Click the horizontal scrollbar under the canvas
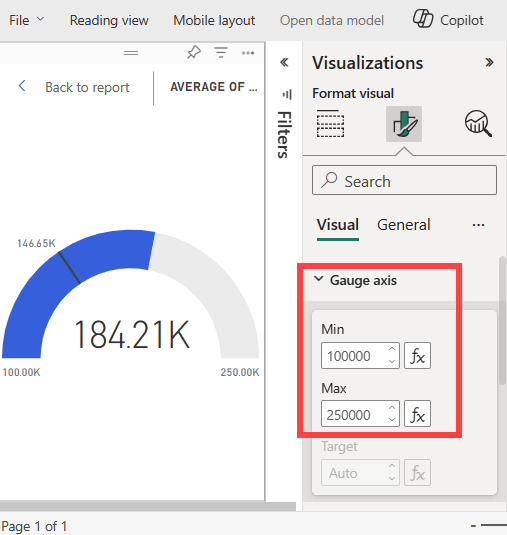The height and width of the screenshot is (535, 507). tap(147, 506)
